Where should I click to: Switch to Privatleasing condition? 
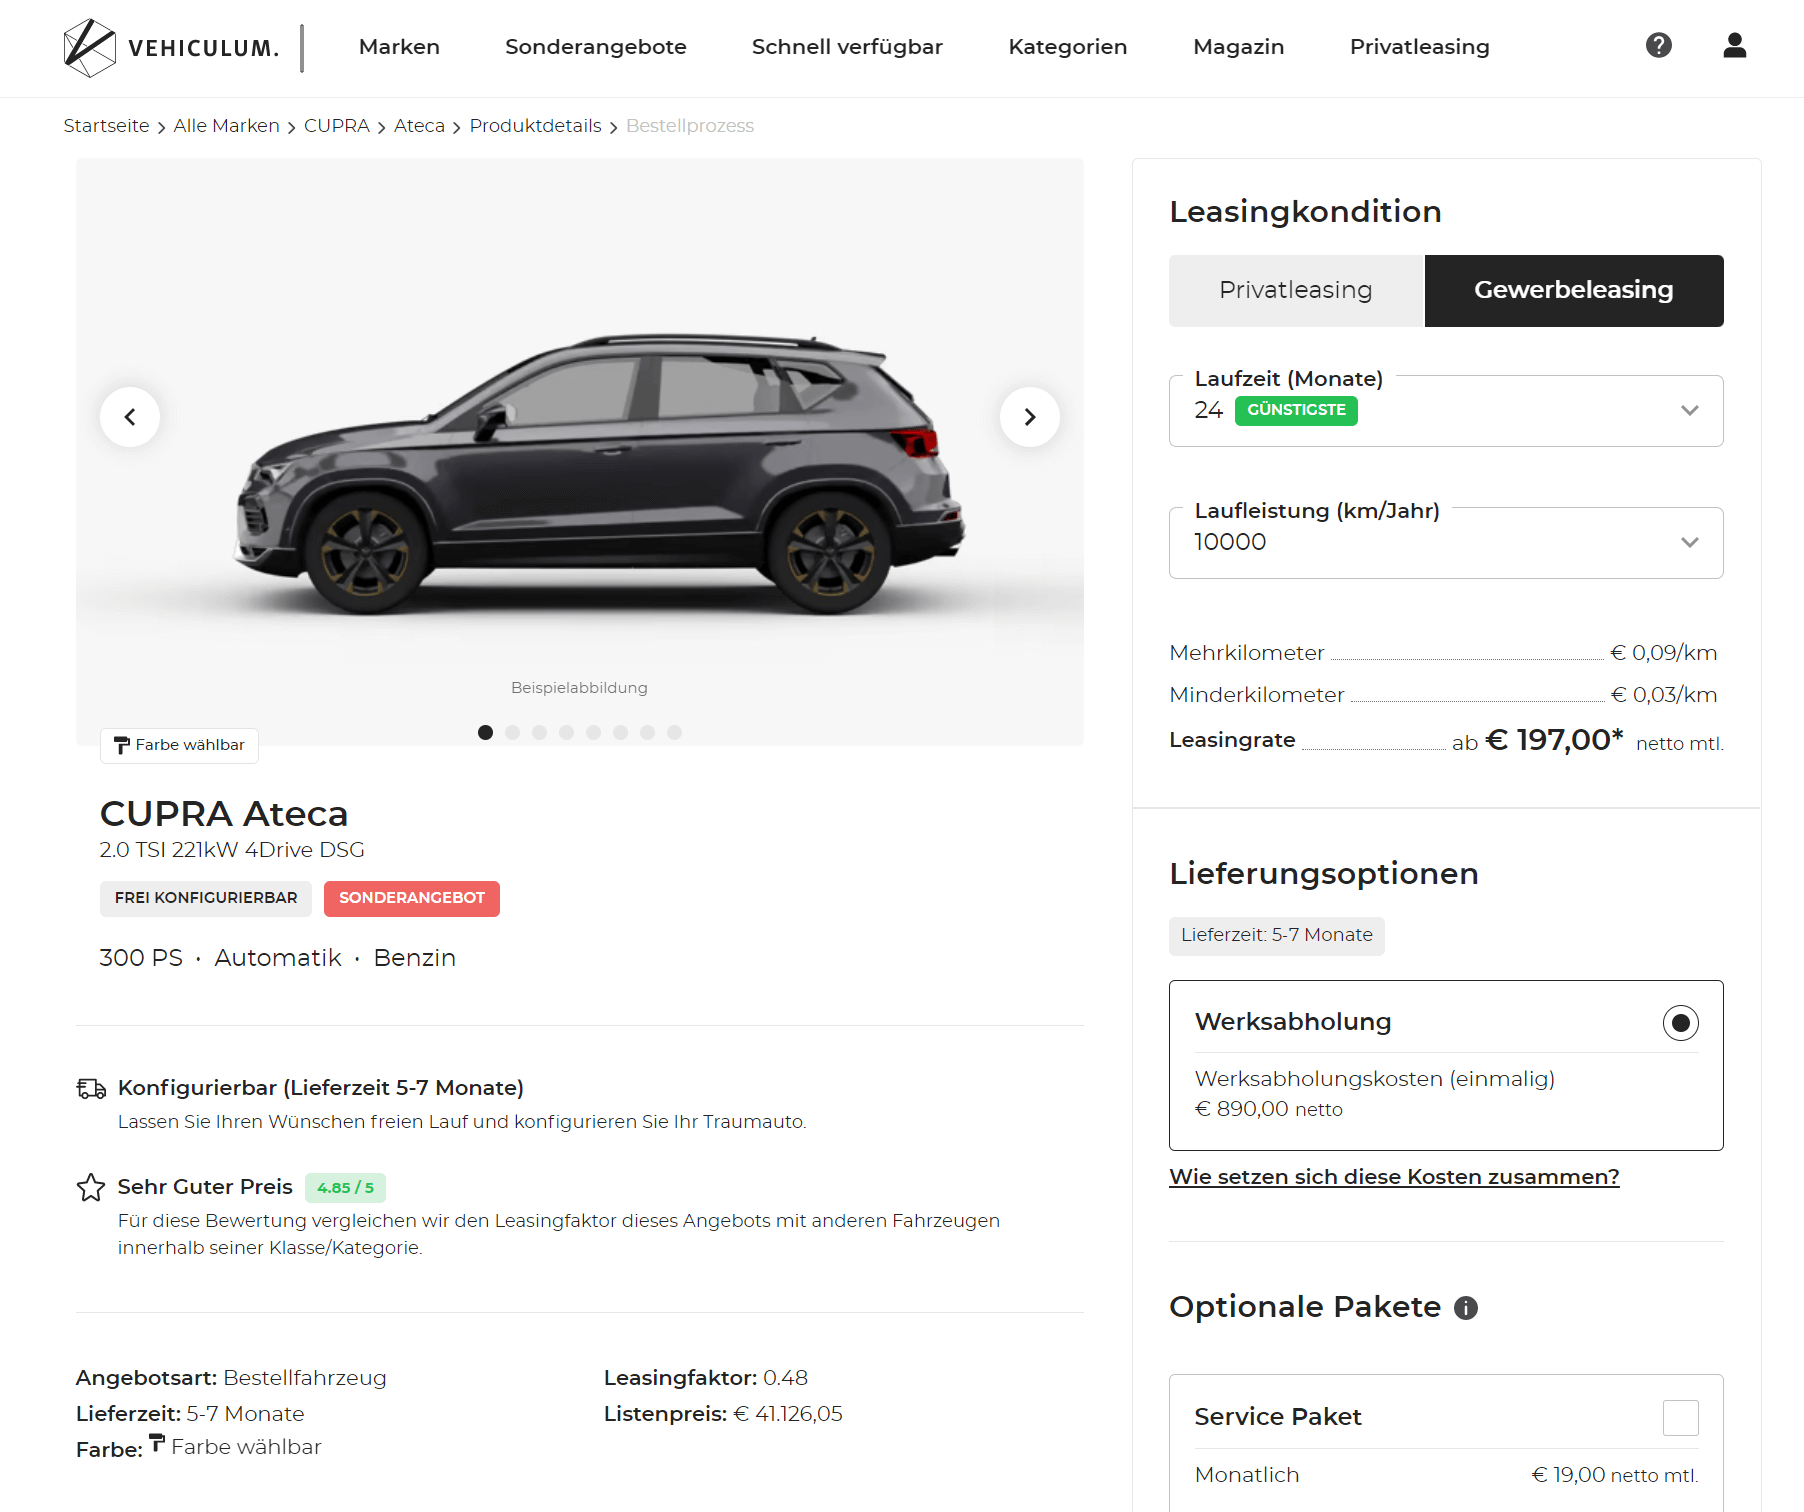click(x=1296, y=291)
